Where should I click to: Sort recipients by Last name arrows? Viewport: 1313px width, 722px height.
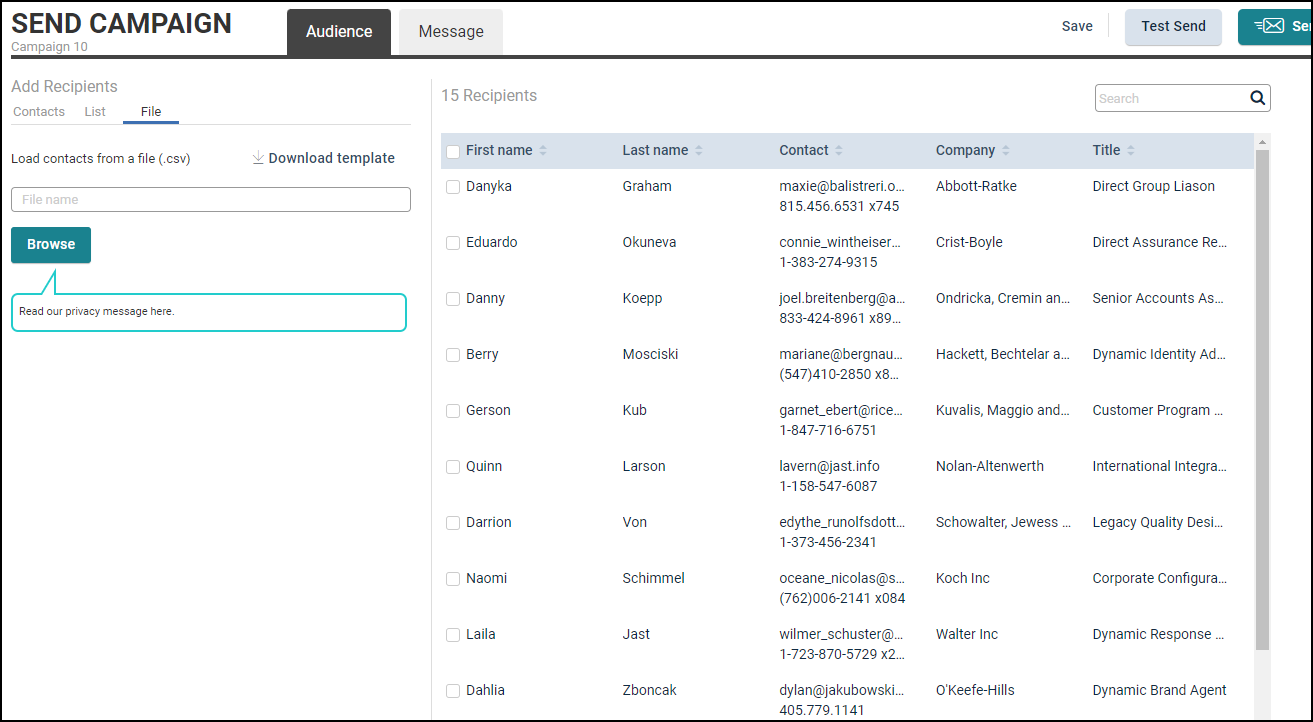[x=699, y=151]
